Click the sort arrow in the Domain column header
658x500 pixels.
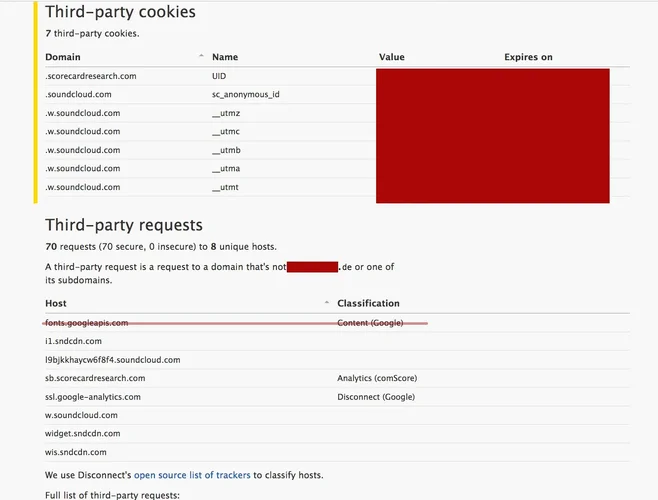click(201, 56)
